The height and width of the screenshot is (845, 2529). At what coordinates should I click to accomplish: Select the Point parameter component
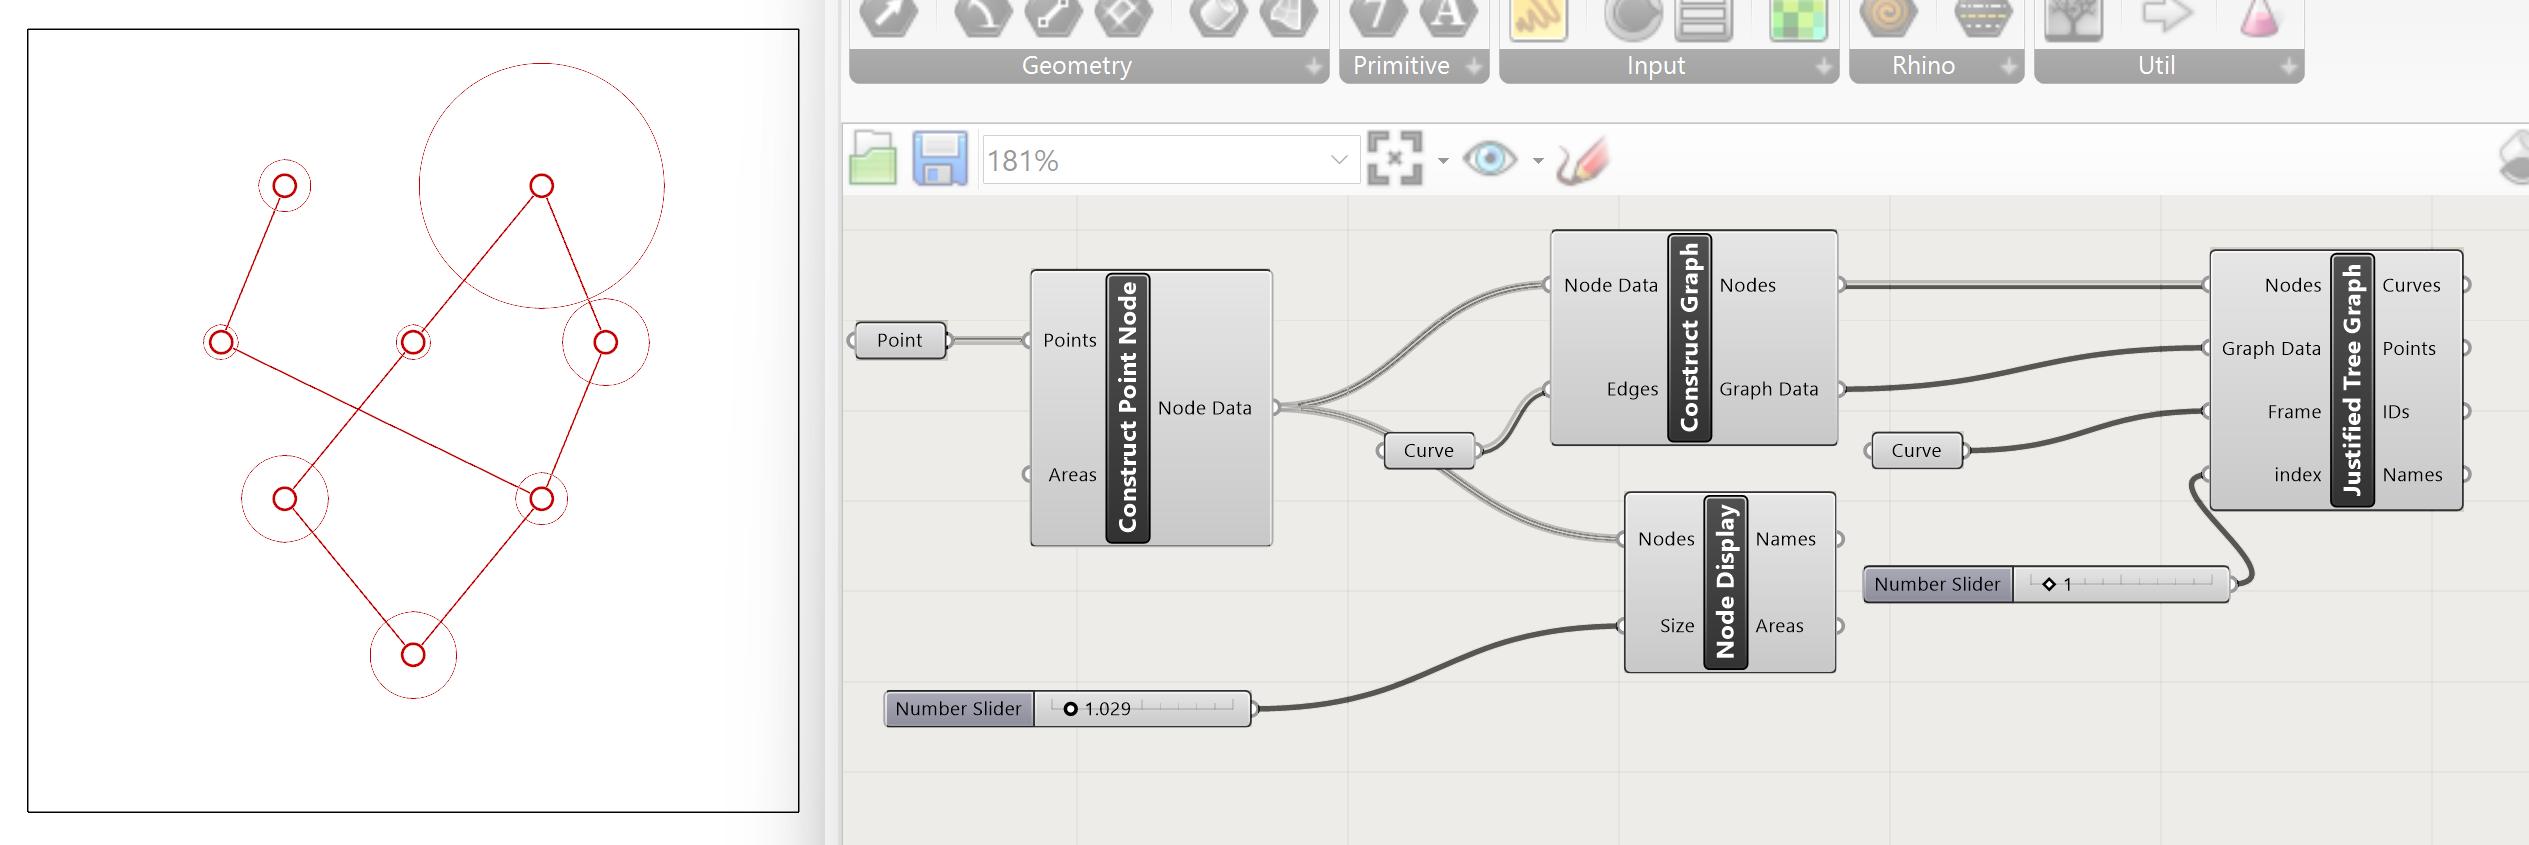point(899,340)
